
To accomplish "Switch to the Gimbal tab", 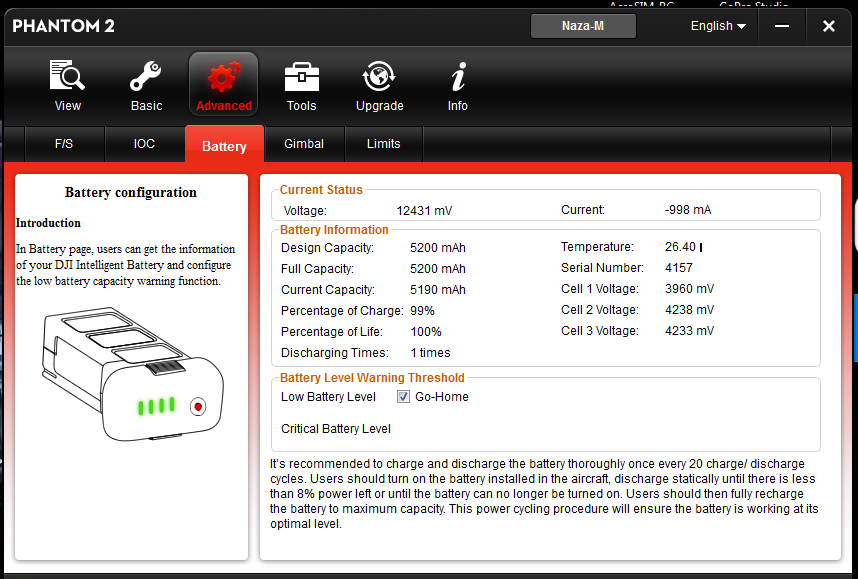I will point(304,144).
